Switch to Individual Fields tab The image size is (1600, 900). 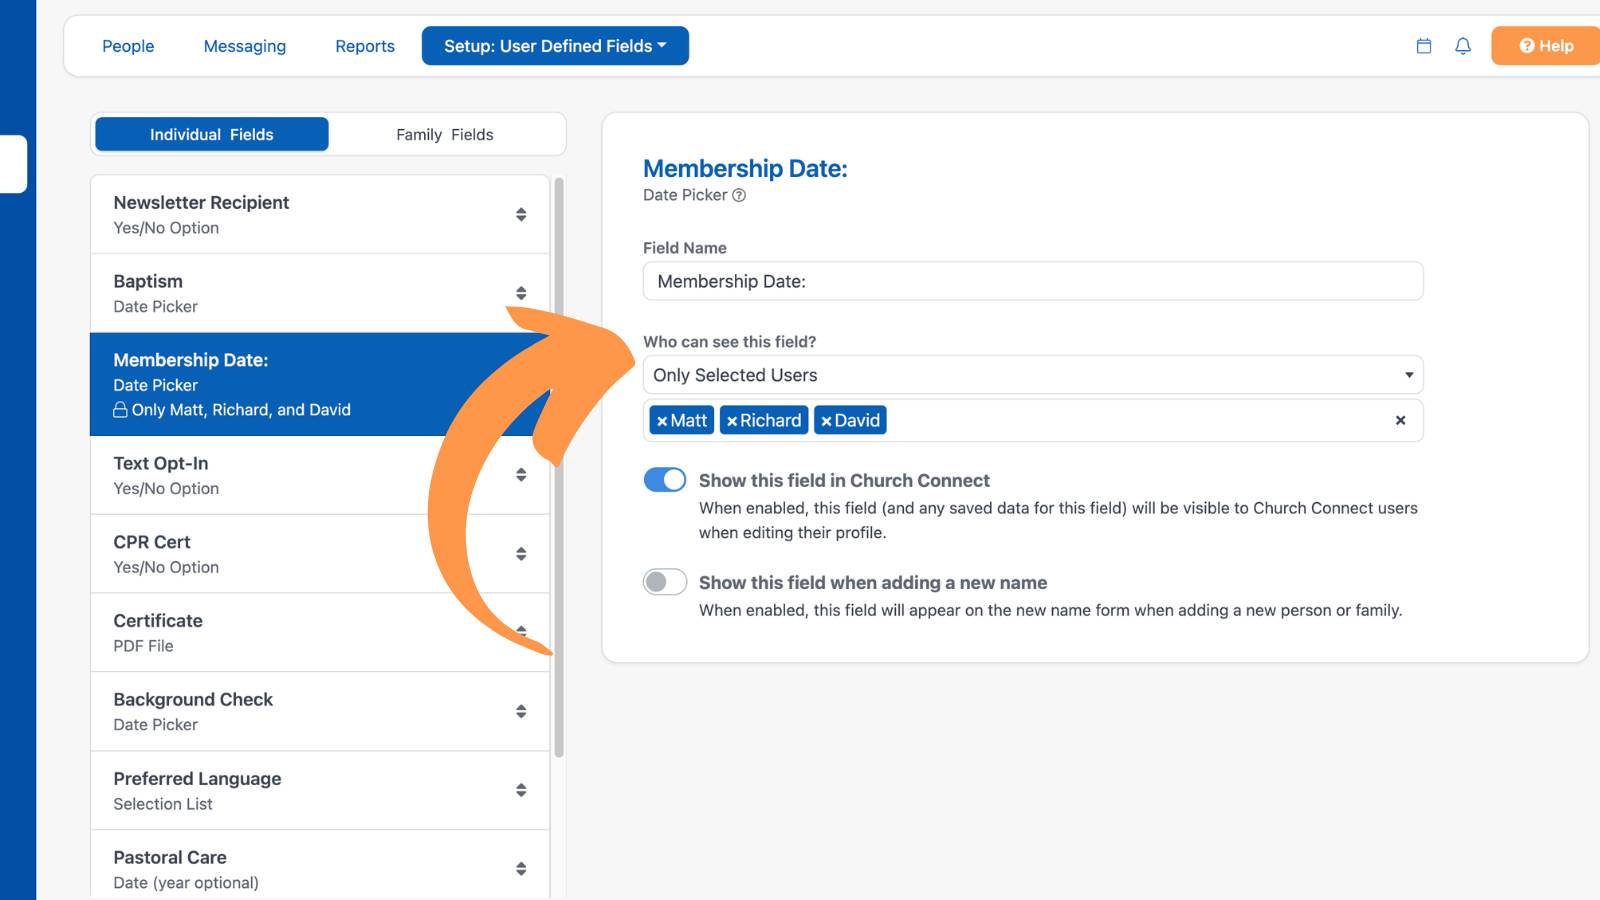point(212,134)
